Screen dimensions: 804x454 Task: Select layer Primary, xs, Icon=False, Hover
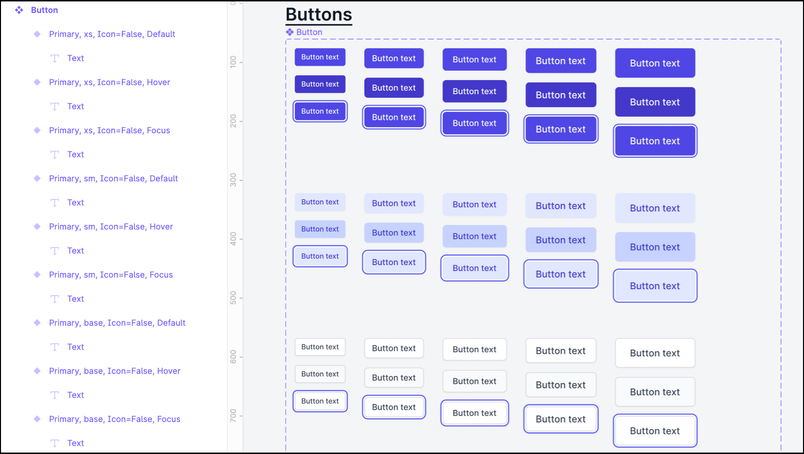click(109, 82)
